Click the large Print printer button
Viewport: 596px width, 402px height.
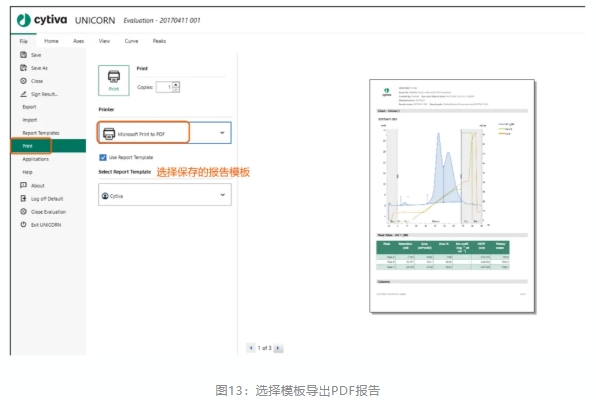(x=114, y=80)
